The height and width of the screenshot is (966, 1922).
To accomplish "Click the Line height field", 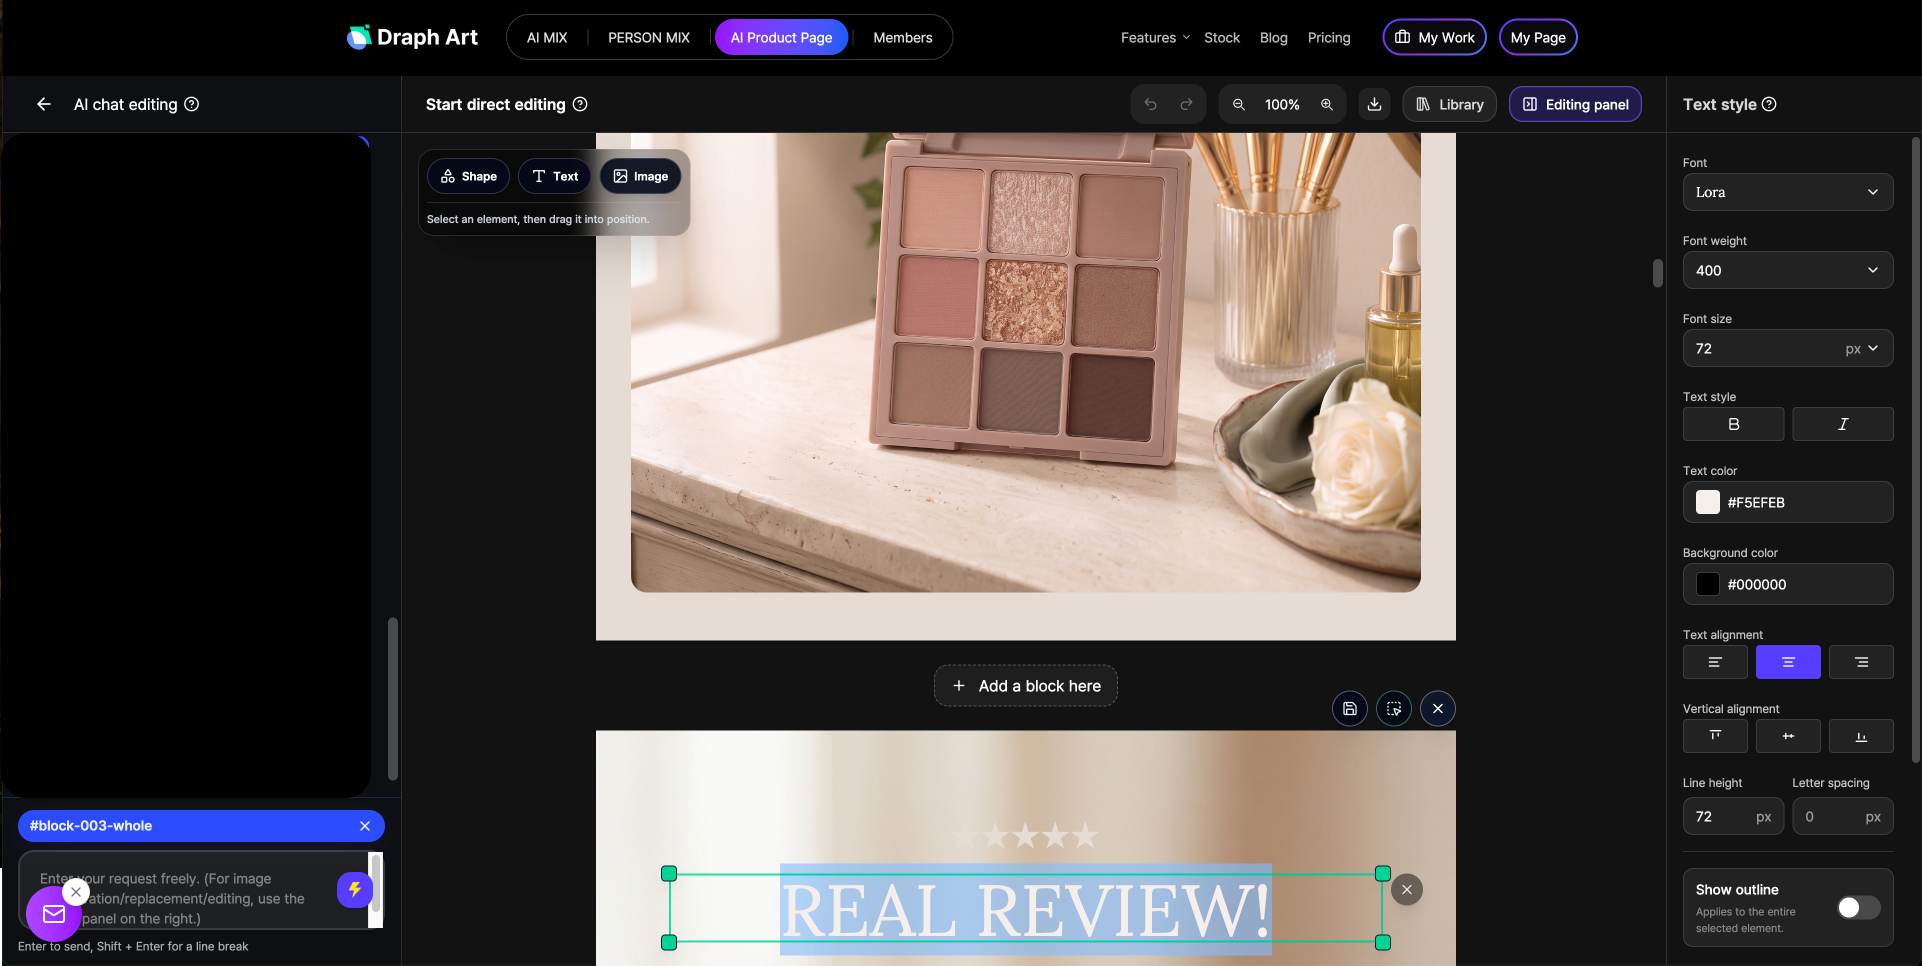I will 1733,817.
